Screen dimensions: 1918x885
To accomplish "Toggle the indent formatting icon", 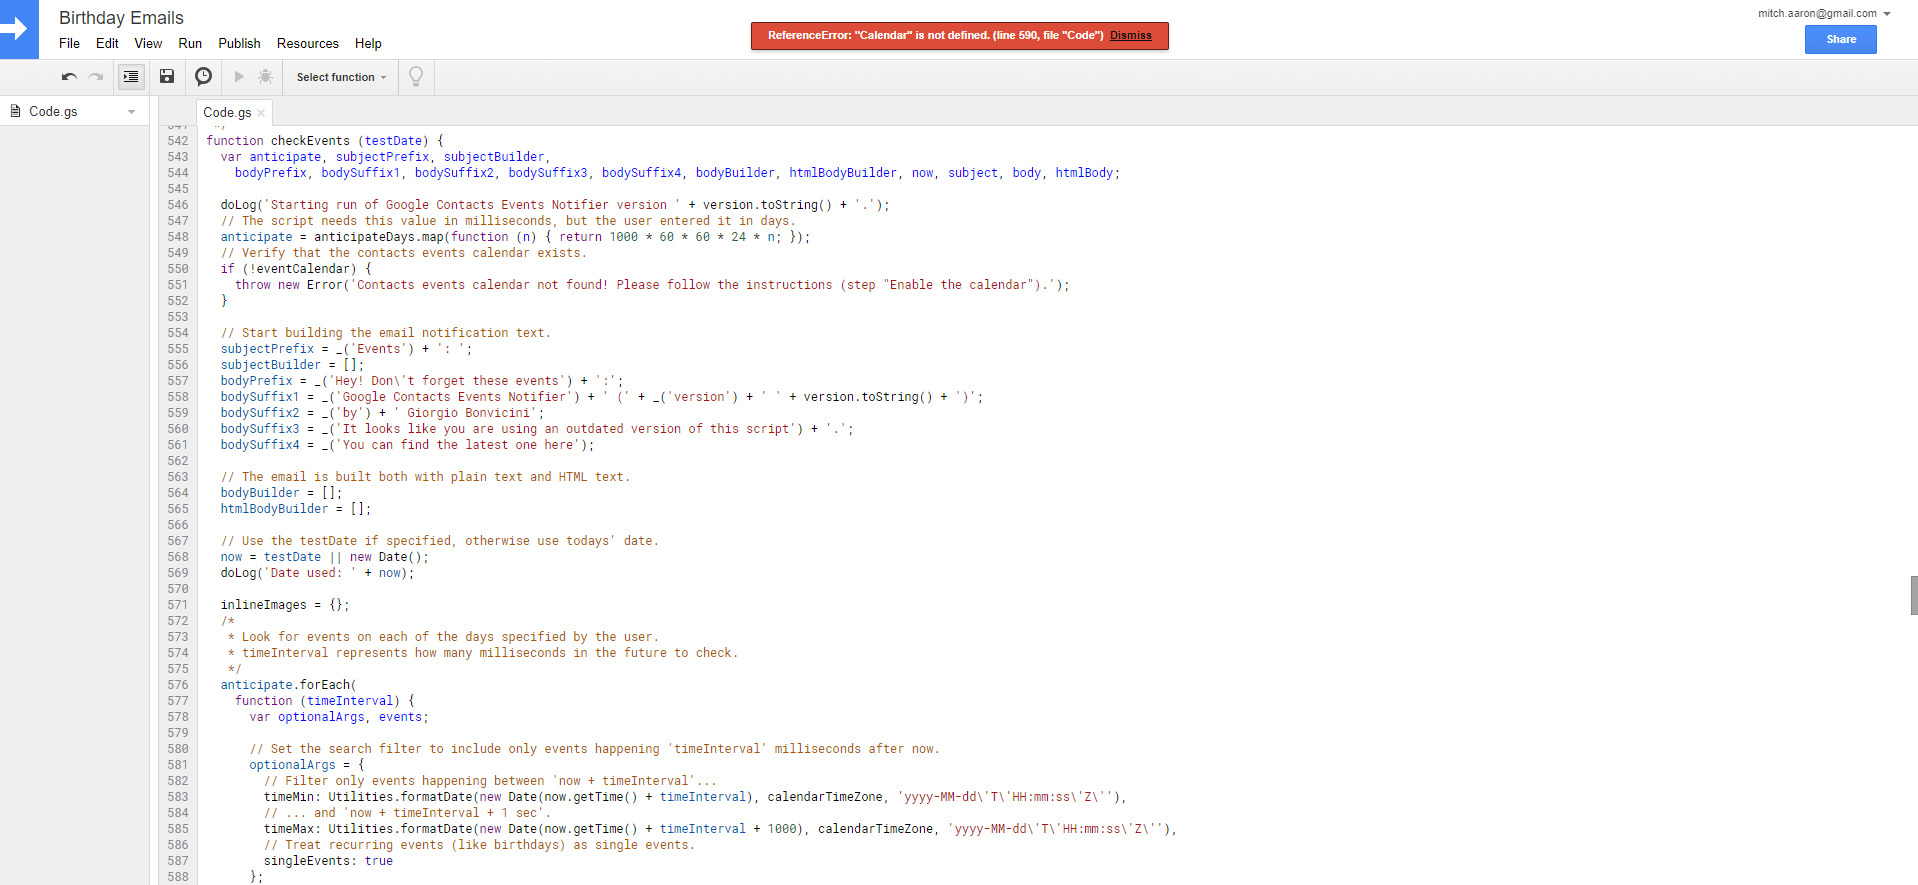I will 131,77.
